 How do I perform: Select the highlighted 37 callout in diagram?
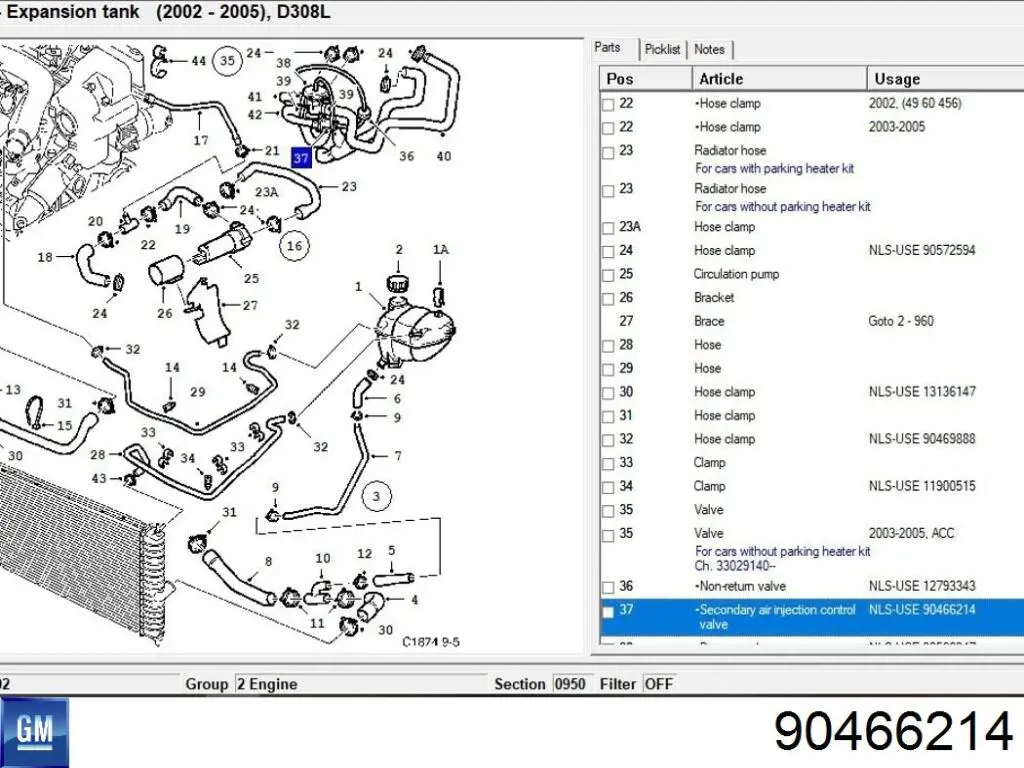point(300,157)
